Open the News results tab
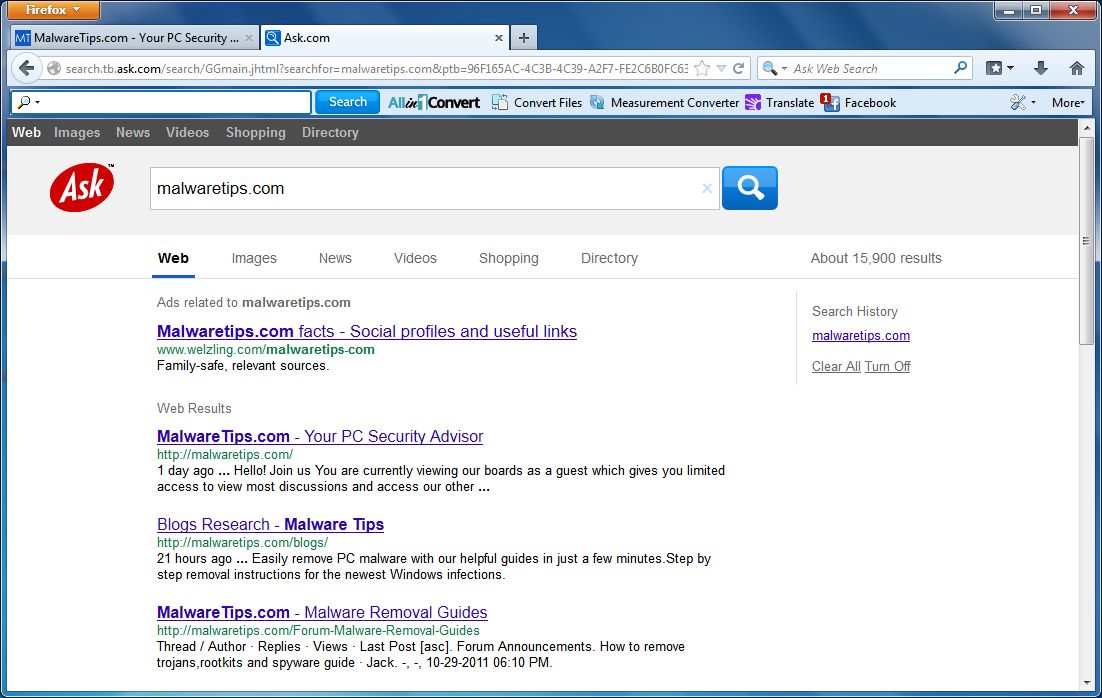This screenshot has width=1102, height=698. [x=335, y=258]
